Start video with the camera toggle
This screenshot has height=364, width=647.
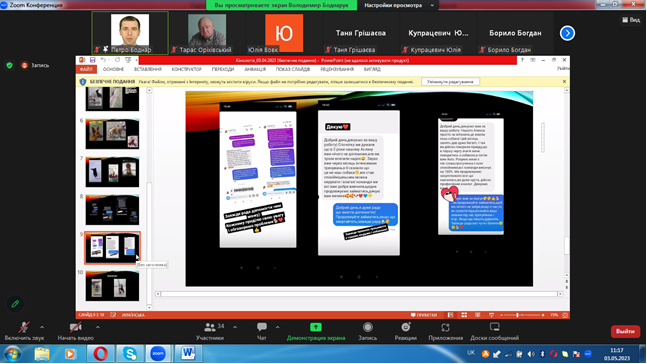pos(76,327)
